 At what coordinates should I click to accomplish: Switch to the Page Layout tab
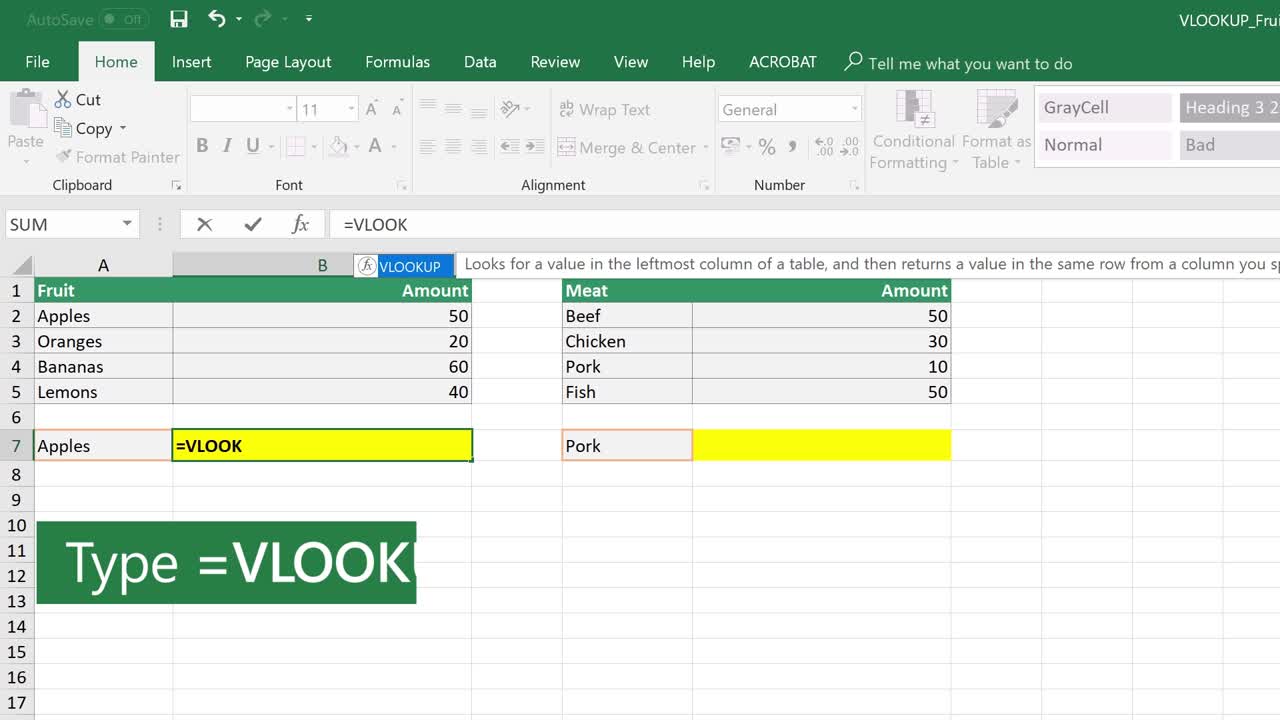click(x=288, y=62)
